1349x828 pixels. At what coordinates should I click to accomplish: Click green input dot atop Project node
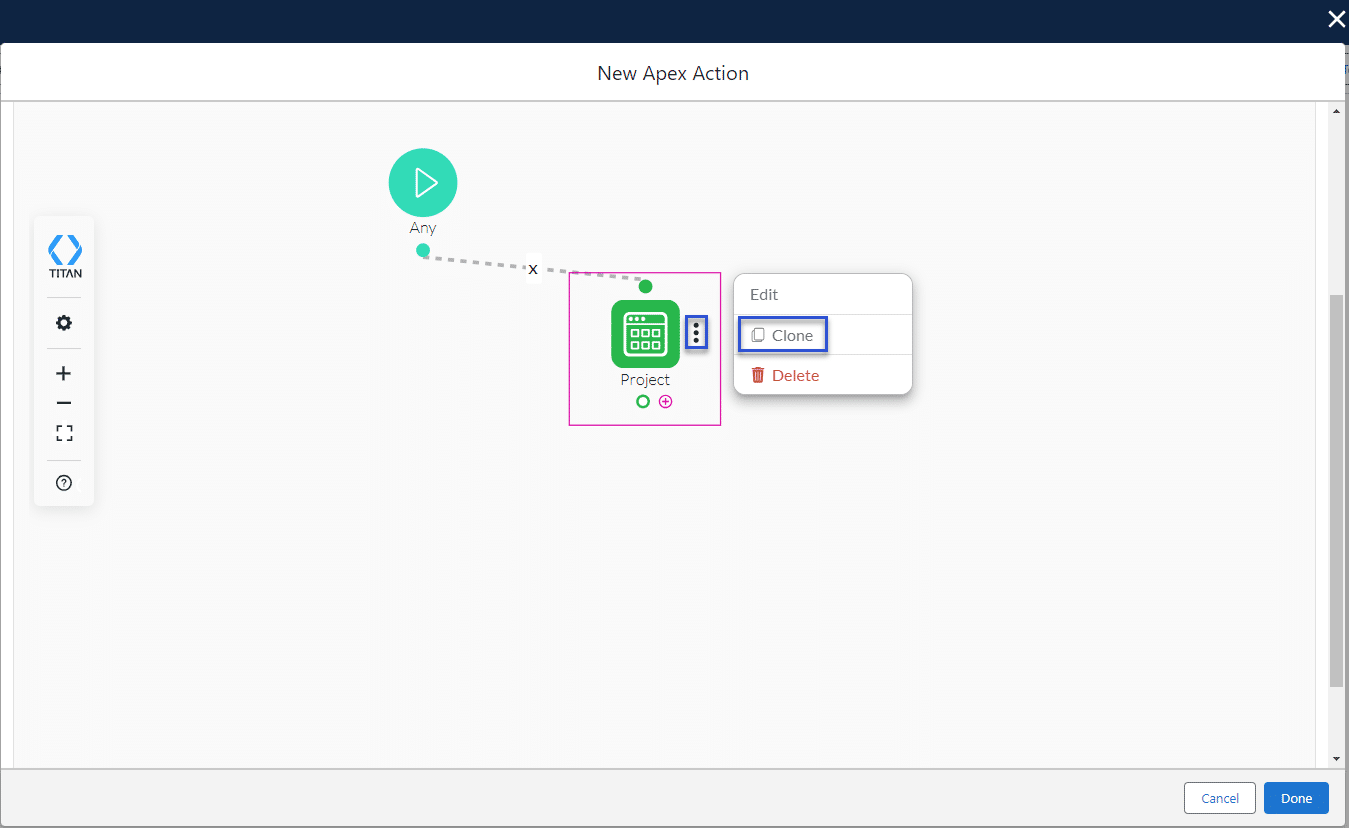(645, 286)
